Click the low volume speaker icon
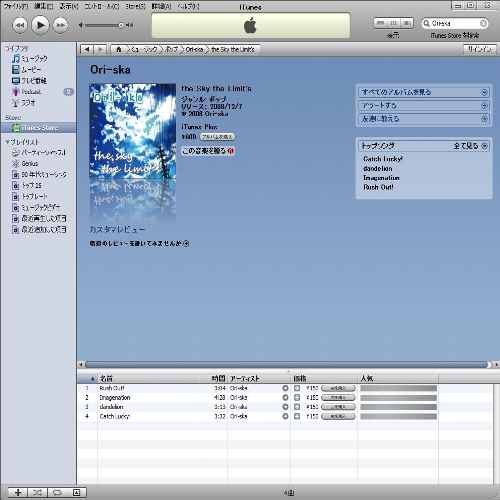This screenshot has width=500, height=500. [x=81, y=25]
